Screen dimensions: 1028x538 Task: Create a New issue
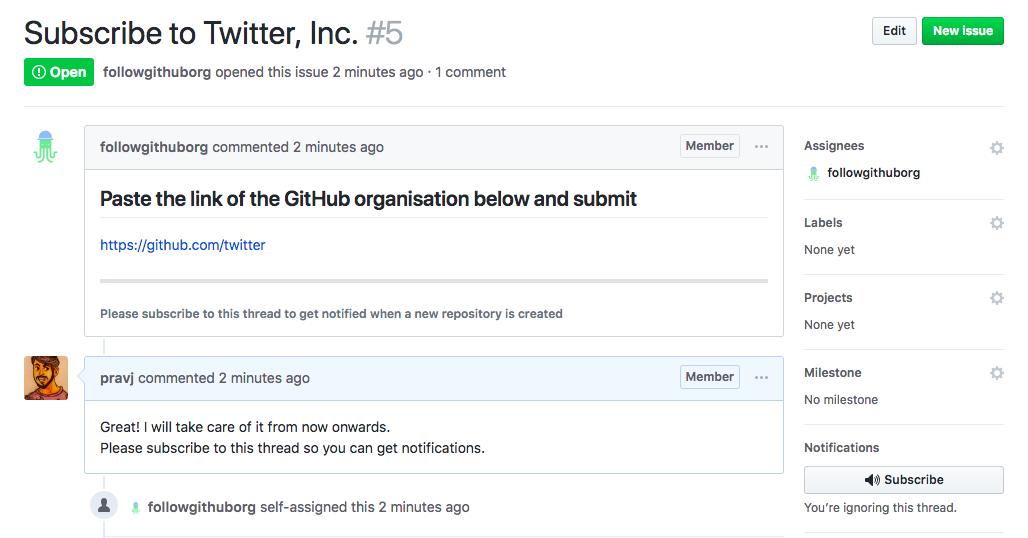pyautogui.click(x=962, y=31)
